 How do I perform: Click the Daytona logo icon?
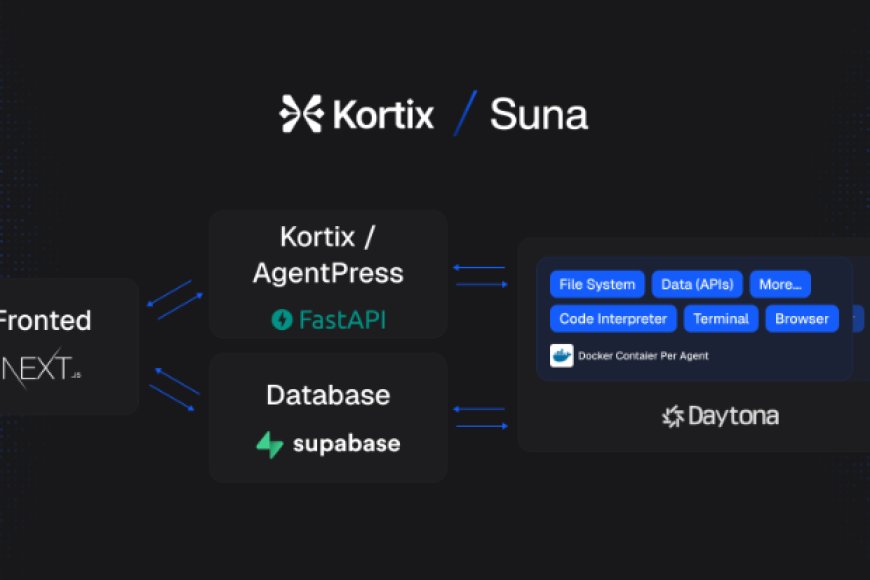point(673,417)
